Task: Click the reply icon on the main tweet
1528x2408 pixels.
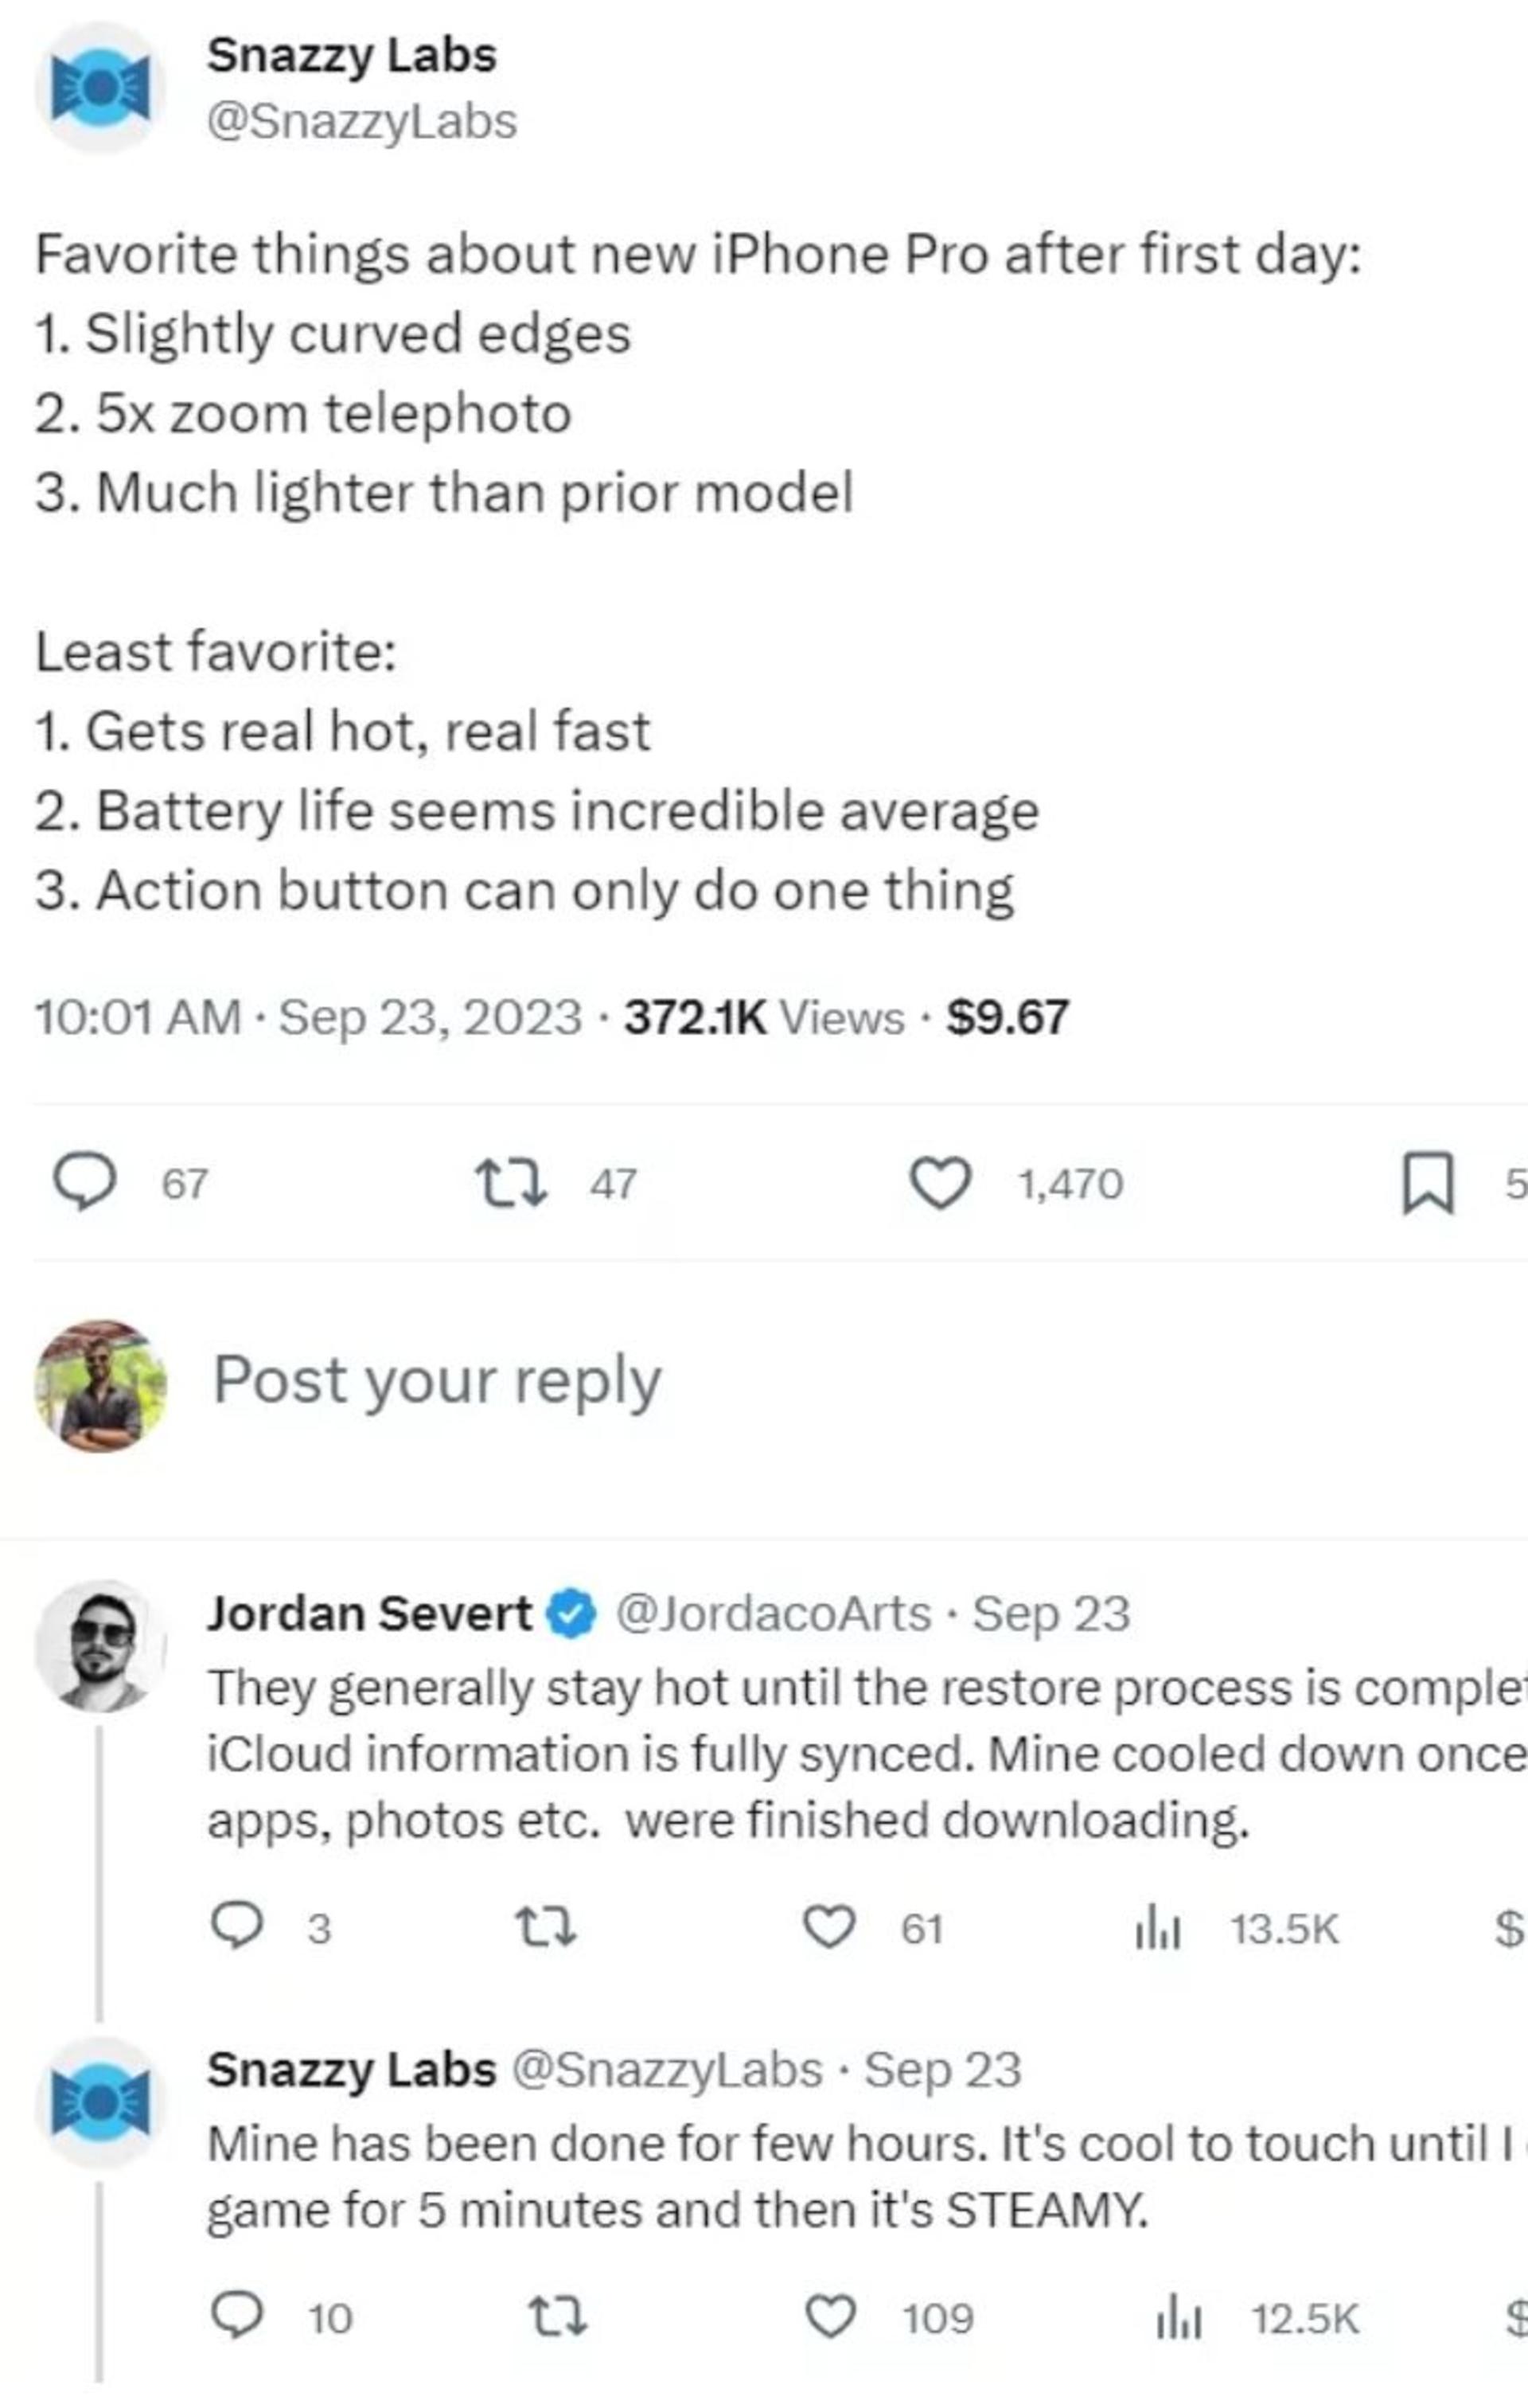Action: click(84, 1182)
